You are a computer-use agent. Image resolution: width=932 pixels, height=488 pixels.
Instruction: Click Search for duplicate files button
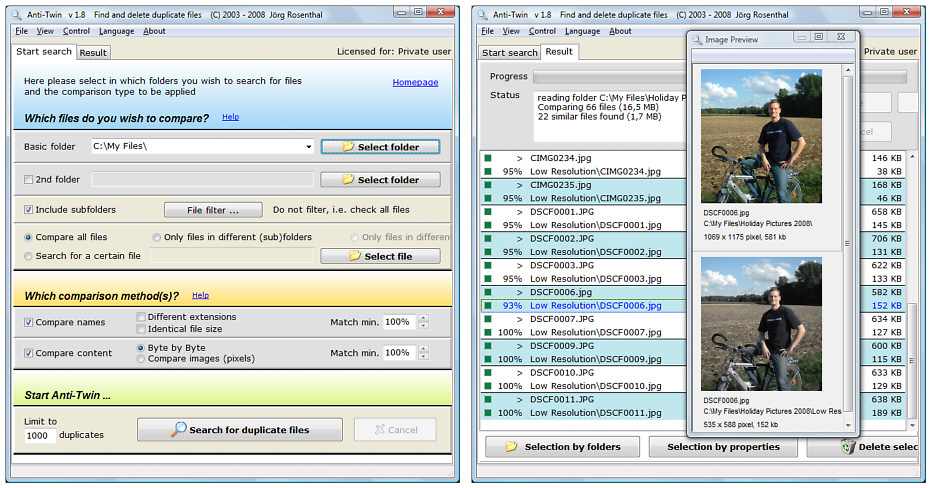click(240, 429)
